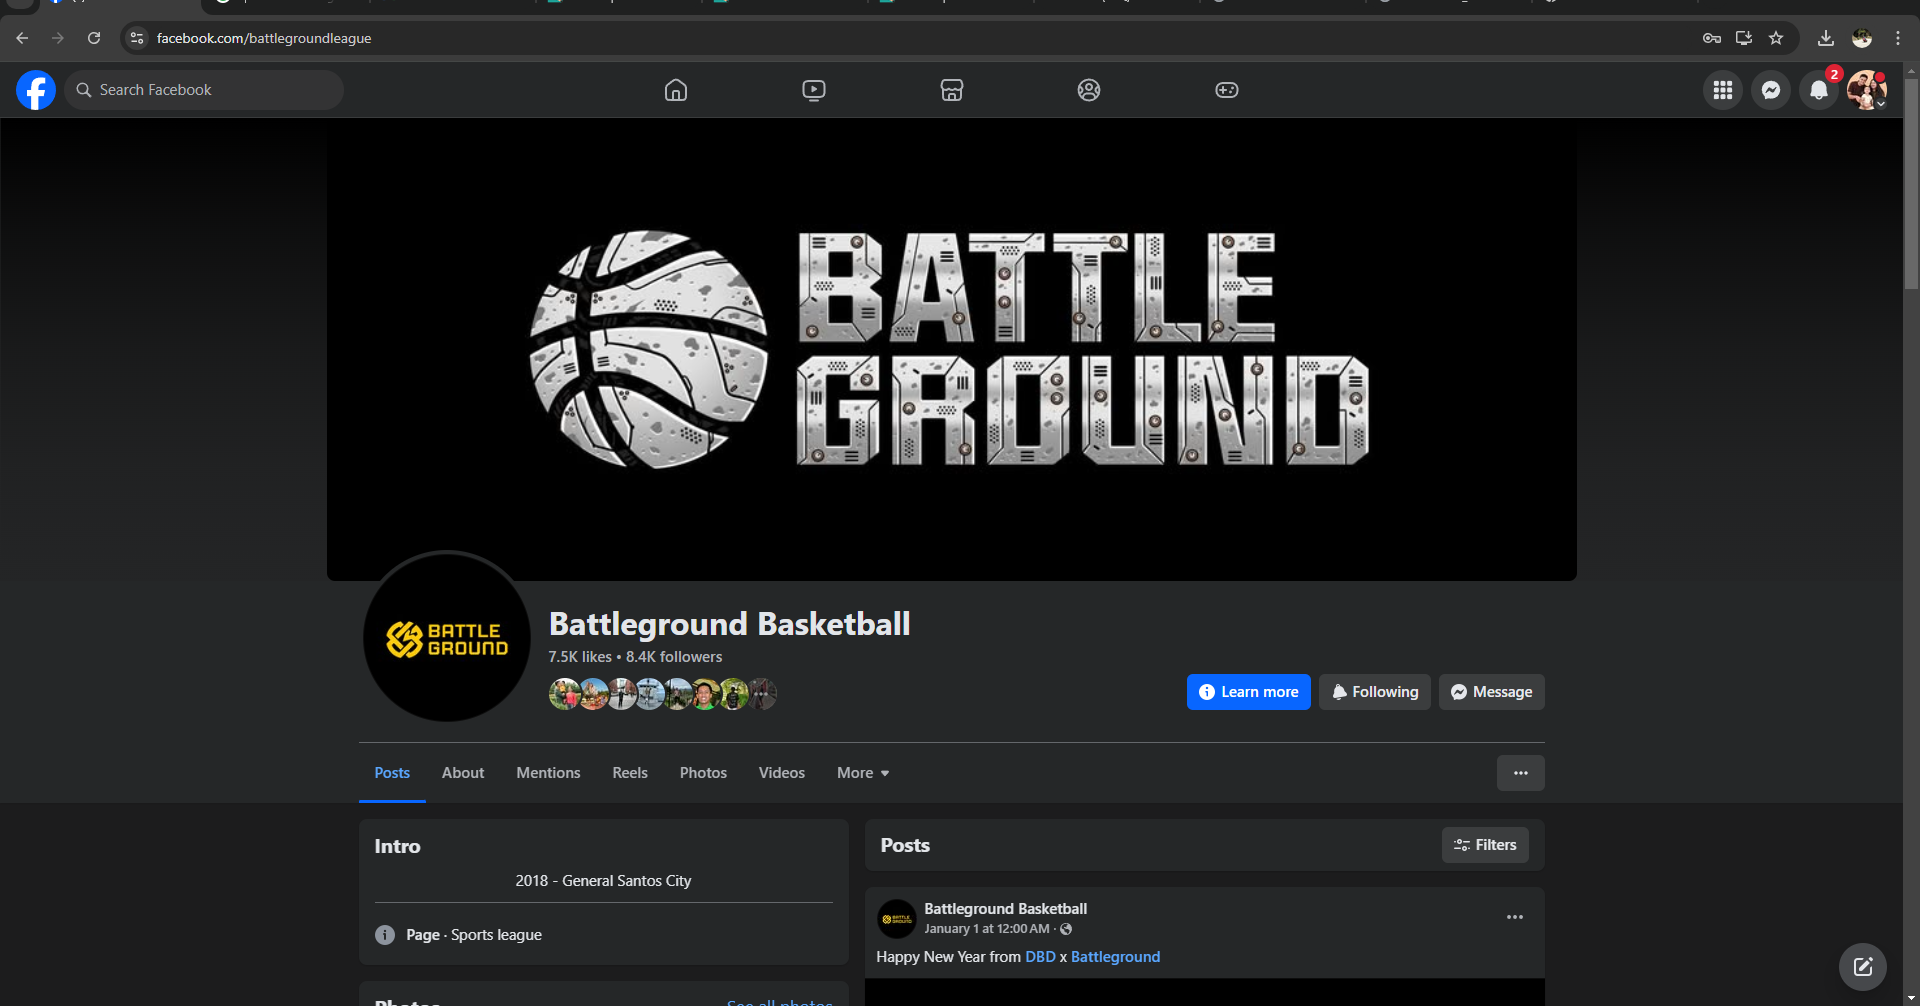Open the account profile picture menu

1867,90
